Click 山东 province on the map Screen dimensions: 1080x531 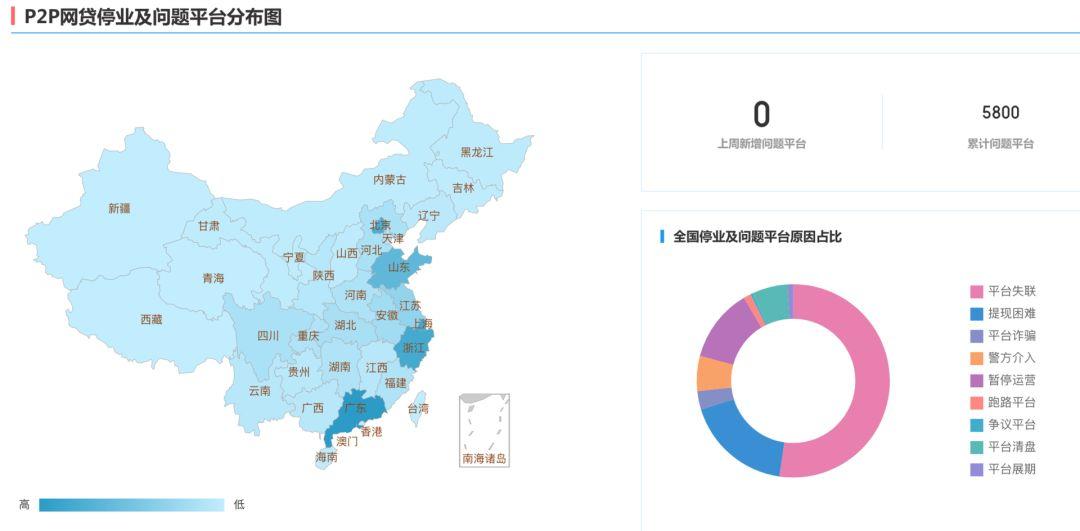[399, 267]
